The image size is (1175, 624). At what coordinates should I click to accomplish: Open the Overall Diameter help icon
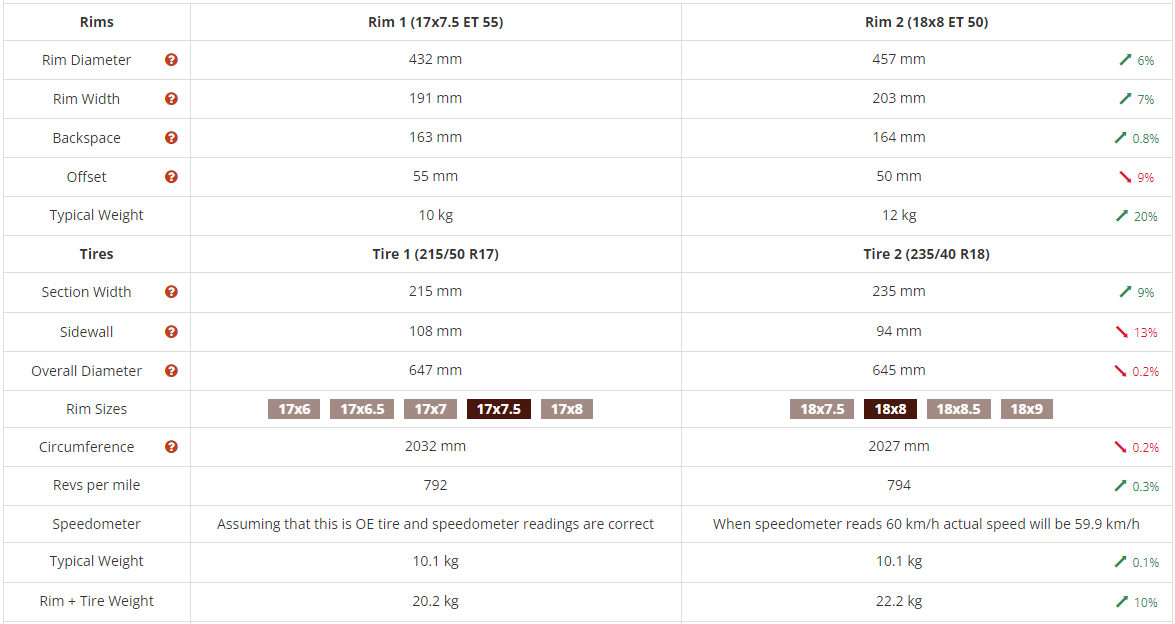(171, 371)
